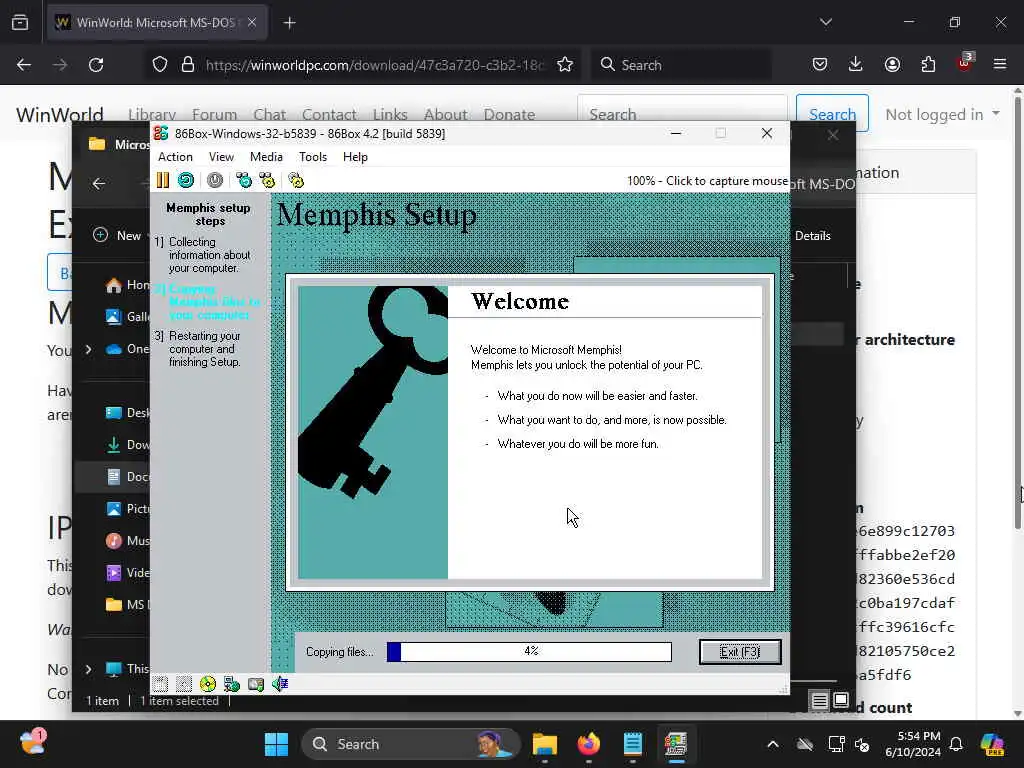Viewport: 1024px width, 768px height.
Task: Click first floppy drive status icon
Action: [x=161, y=684]
